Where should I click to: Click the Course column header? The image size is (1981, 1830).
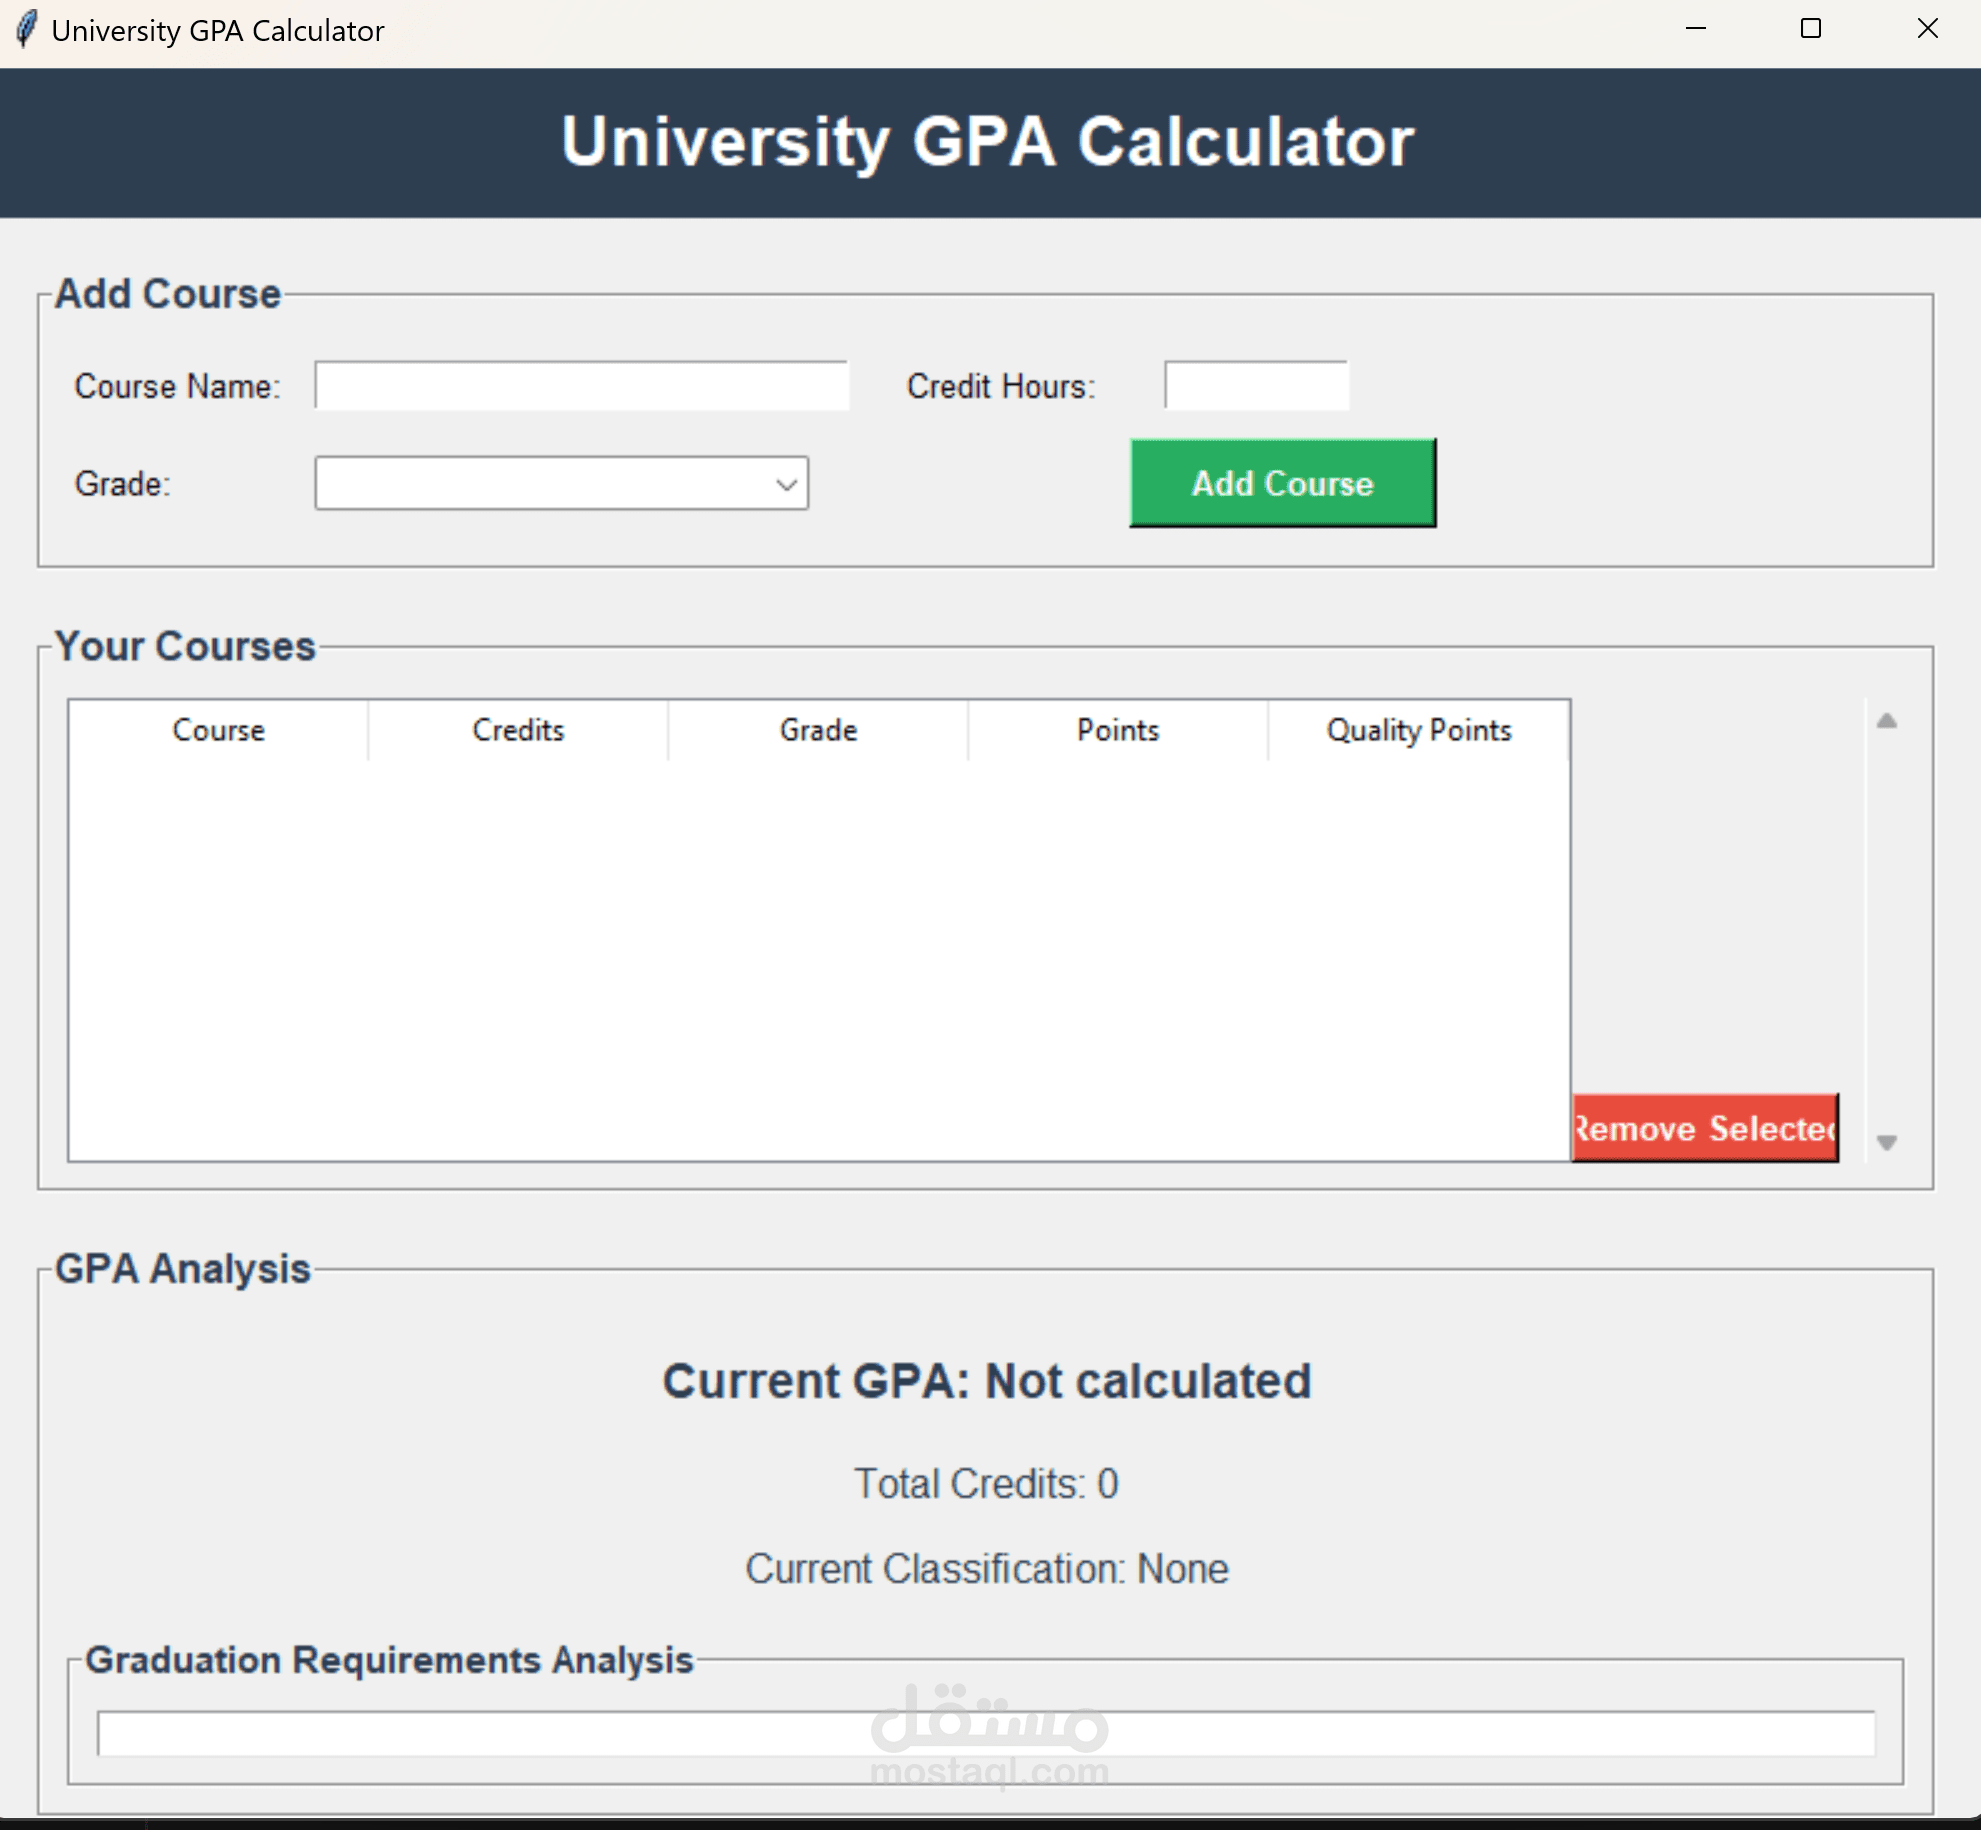[218, 730]
